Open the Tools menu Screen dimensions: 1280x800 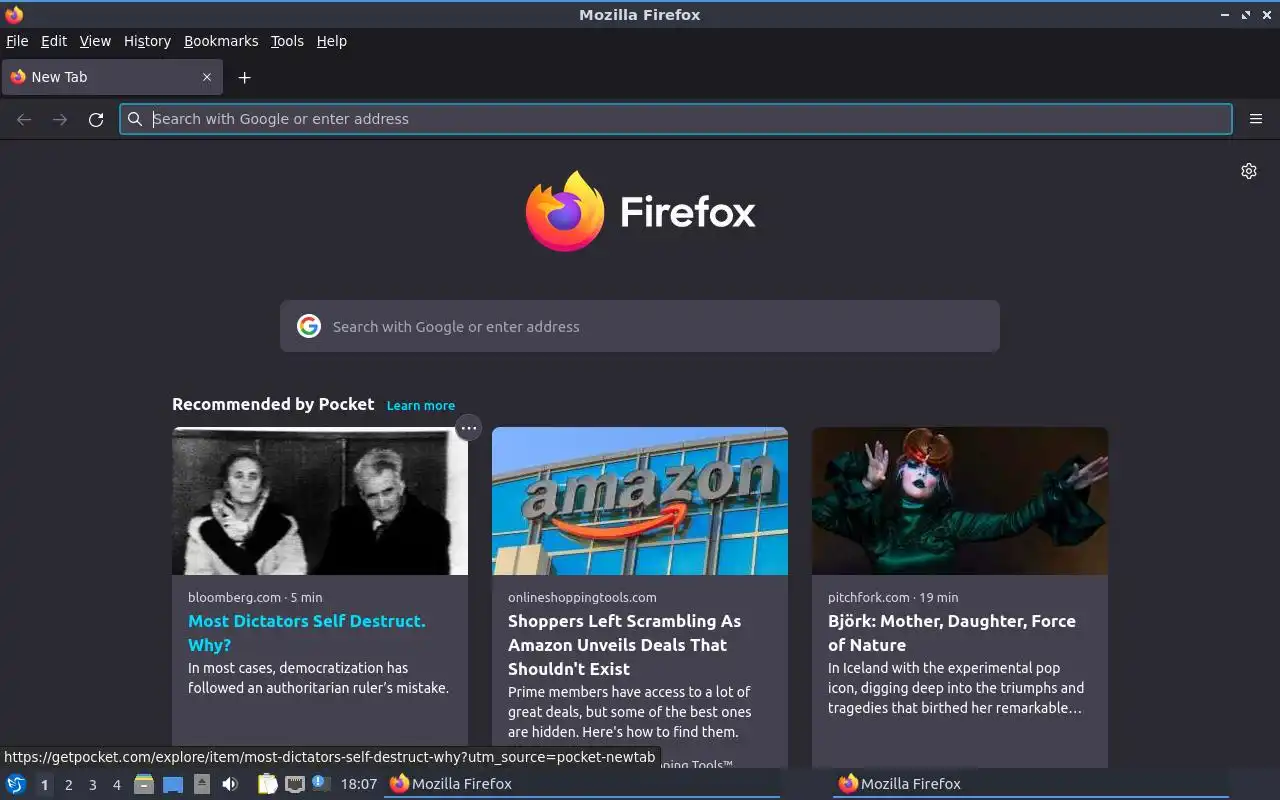287,41
